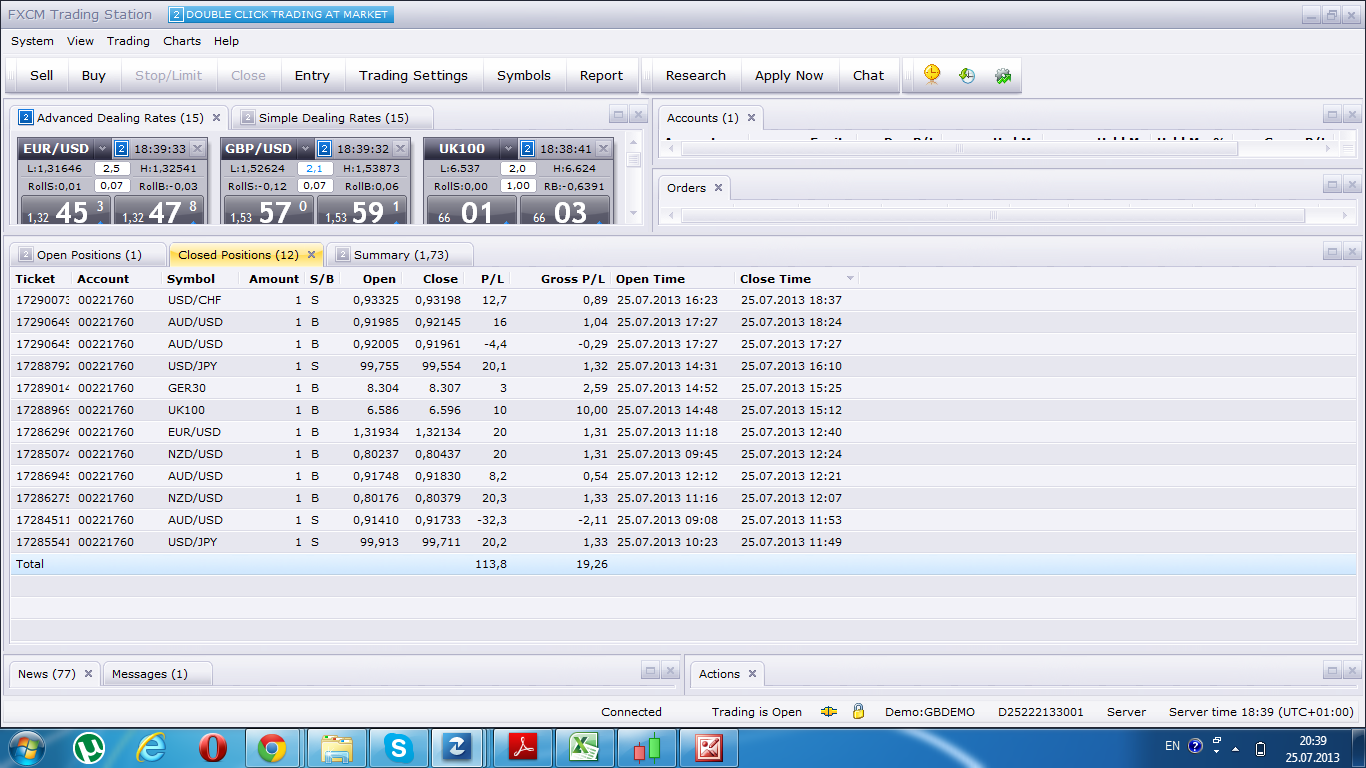Viewport: 1366px width, 768px height.
Task: Expand the EUR/USD symbol dropdown arrow
Action: coord(102,149)
